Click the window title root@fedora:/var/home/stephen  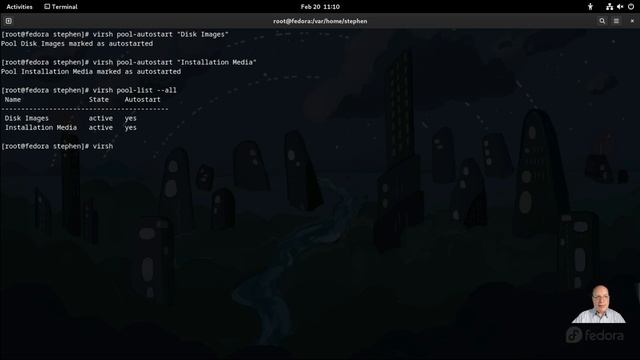320,21
